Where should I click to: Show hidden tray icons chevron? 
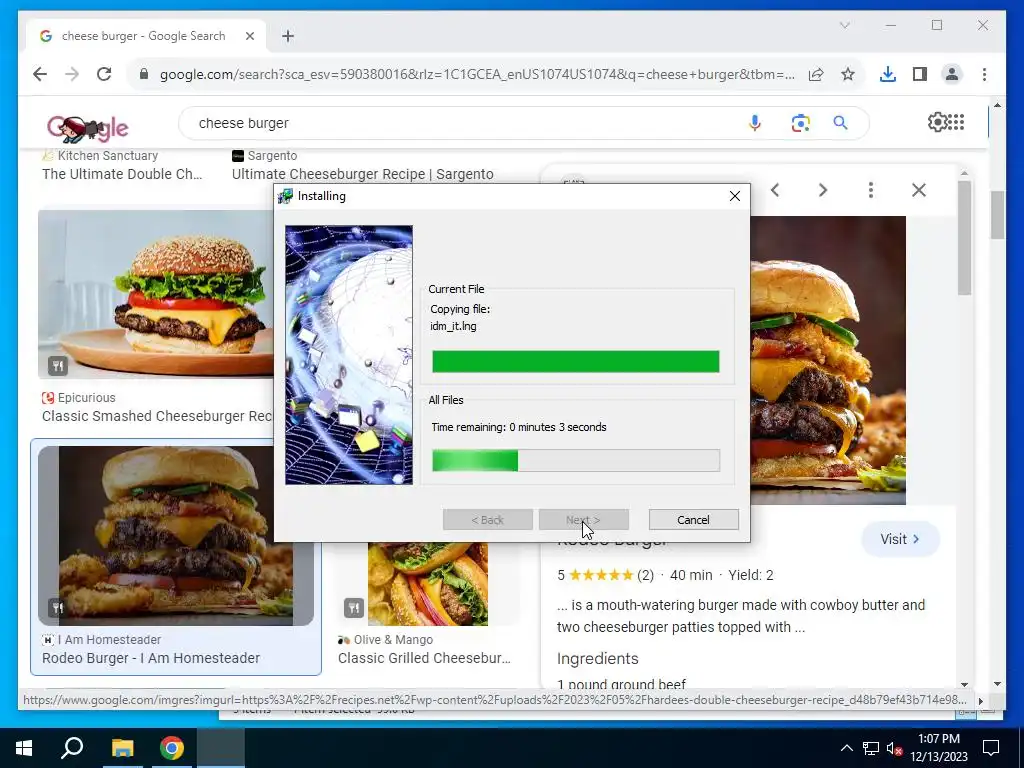coord(846,748)
